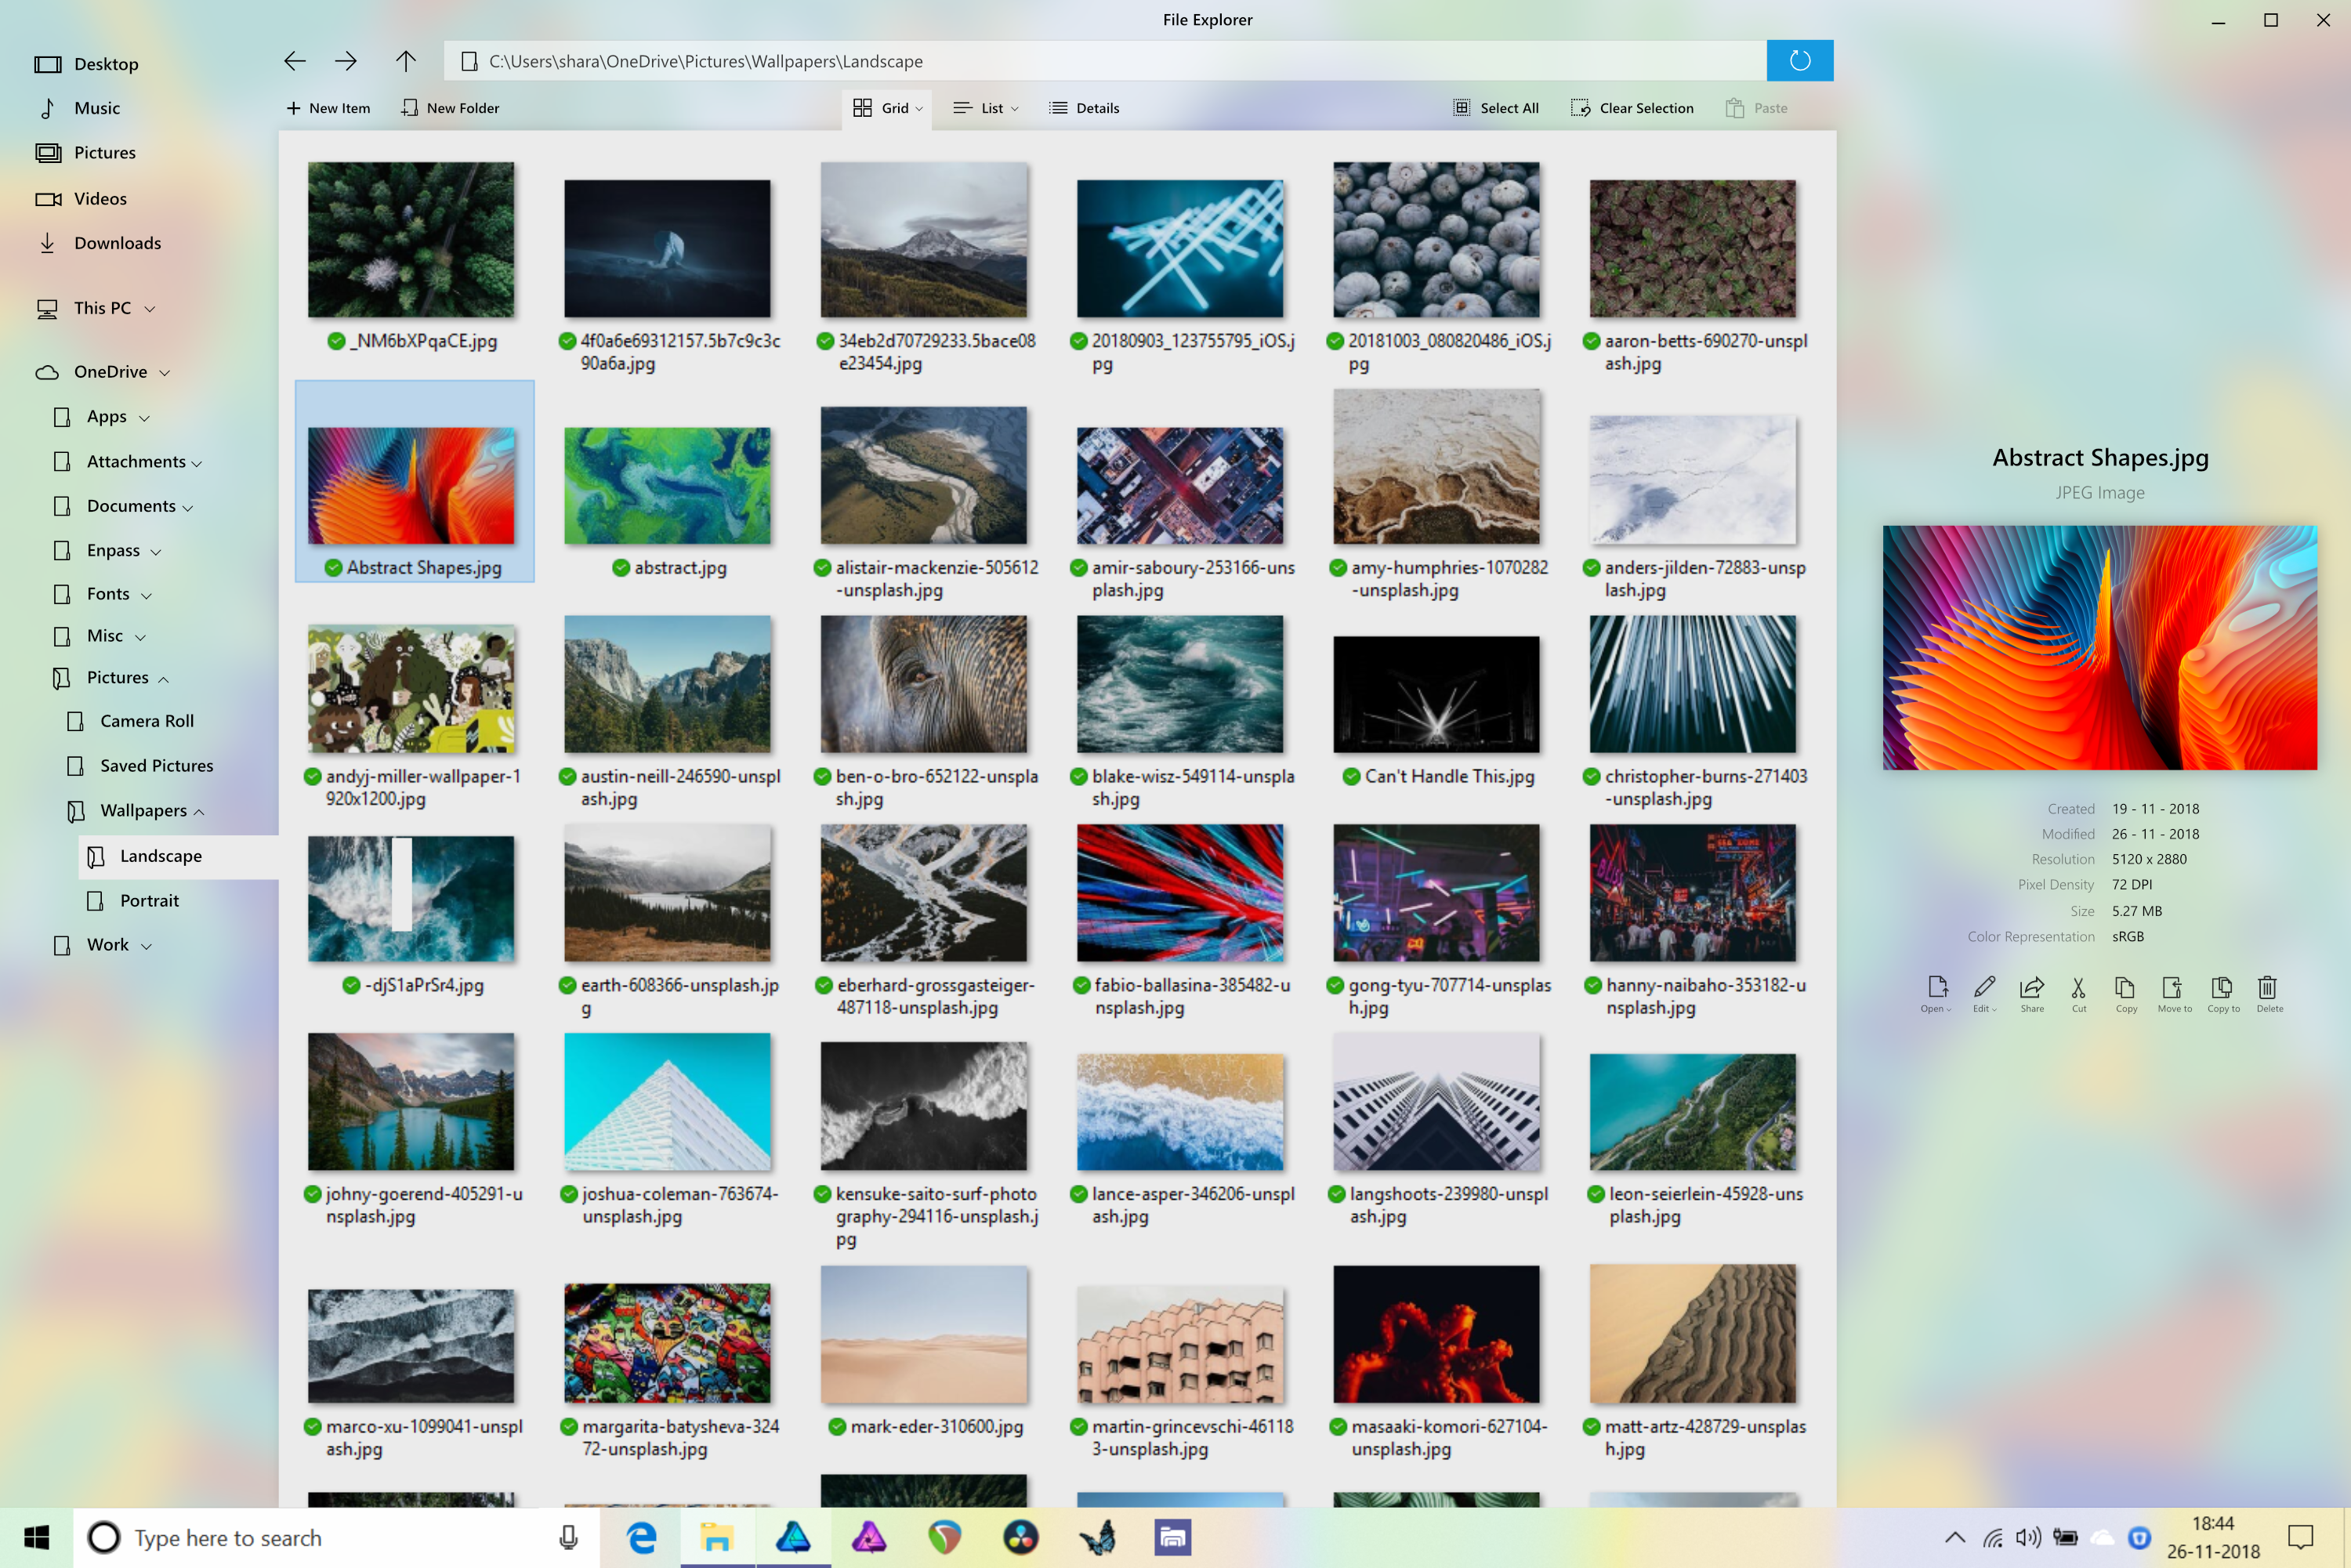This screenshot has height=1568, width=2351.
Task: Collapse the Wallpapers folder in sidebar
Action: coord(199,812)
